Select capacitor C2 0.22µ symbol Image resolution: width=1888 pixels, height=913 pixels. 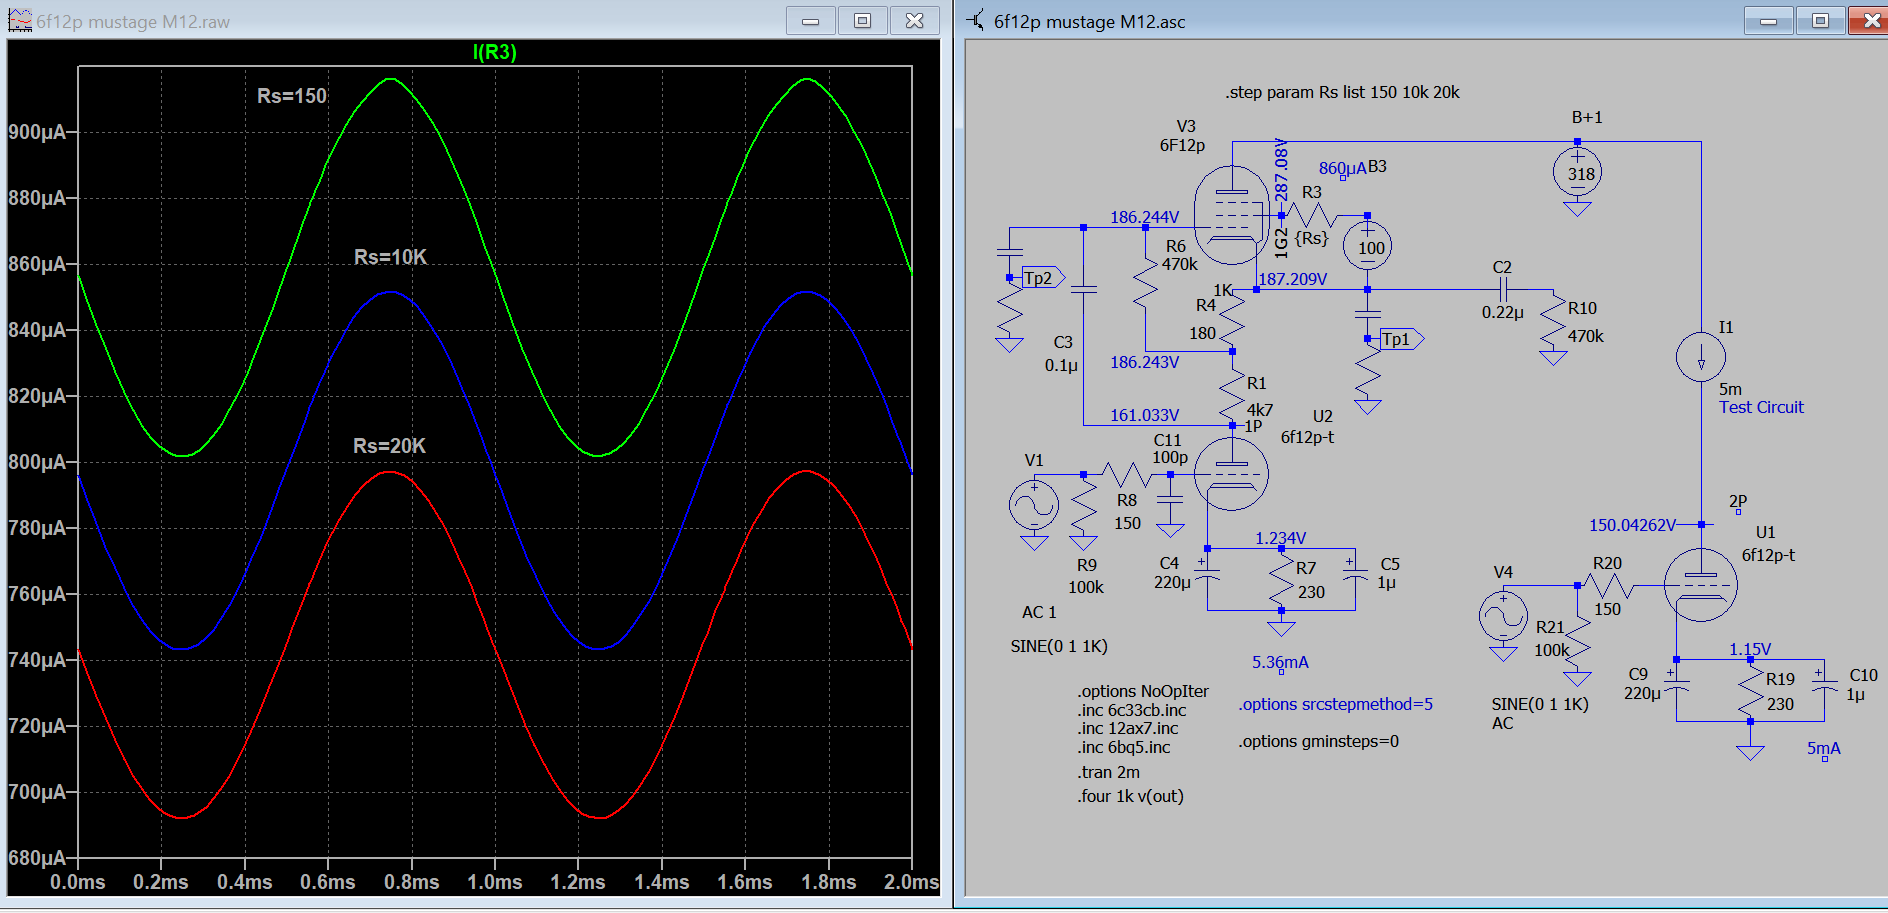click(x=1502, y=289)
